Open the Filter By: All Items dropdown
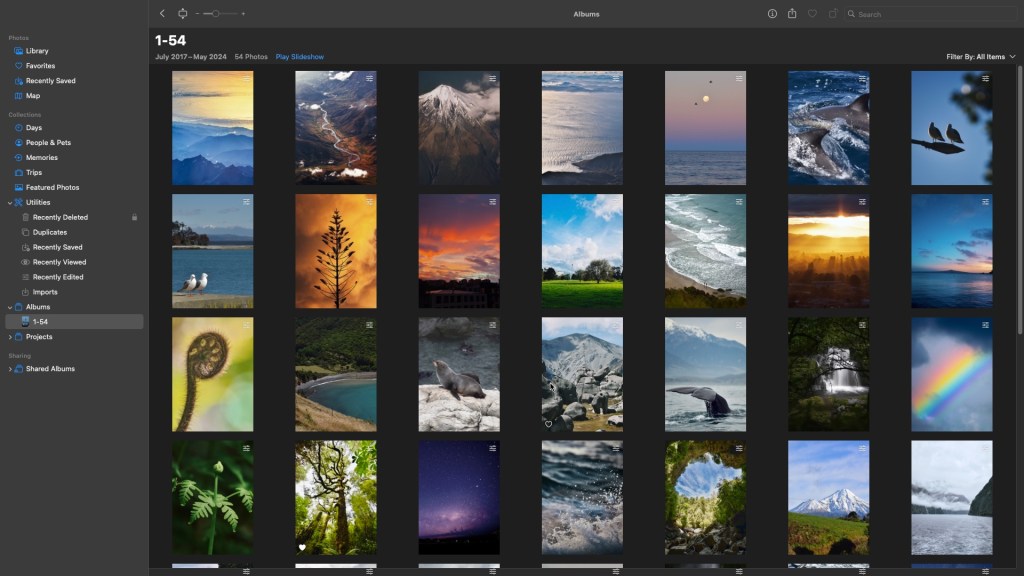This screenshot has height=576, width=1024. coord(980,57)
